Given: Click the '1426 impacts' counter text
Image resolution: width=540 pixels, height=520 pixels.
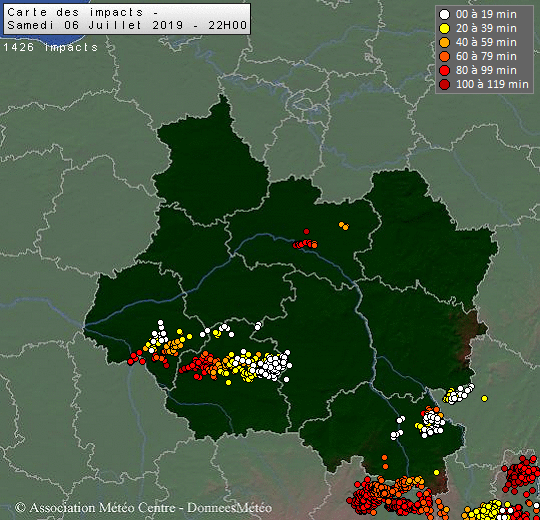Looking at the screenshot, I should pos(51,47).
